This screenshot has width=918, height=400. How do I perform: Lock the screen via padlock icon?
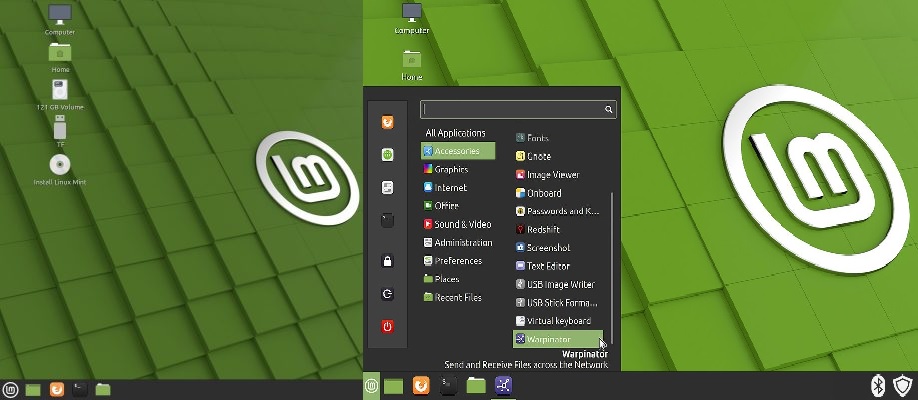(x=387, y=261)
